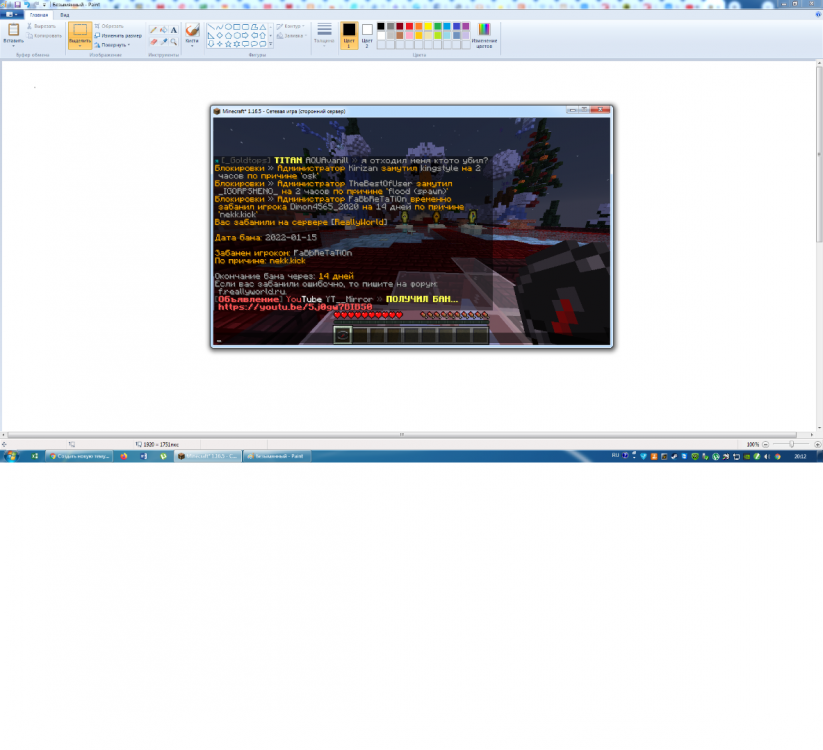Open the Windows Start button

pyautogui.click(x=11, y=456)
